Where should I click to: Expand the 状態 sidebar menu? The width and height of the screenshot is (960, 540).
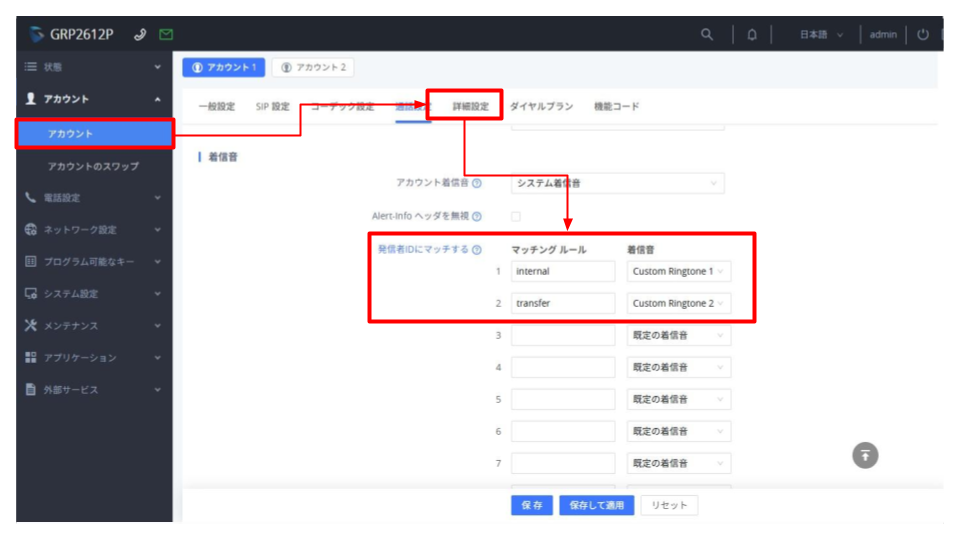157,67
